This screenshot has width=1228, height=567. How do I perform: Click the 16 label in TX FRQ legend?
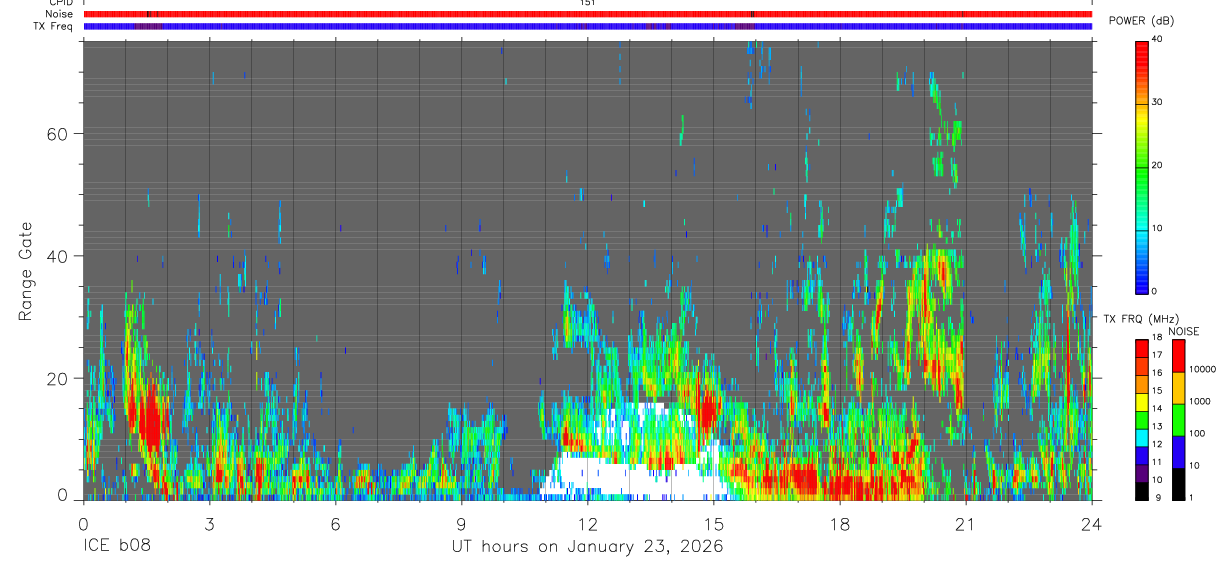[1157, 373]
